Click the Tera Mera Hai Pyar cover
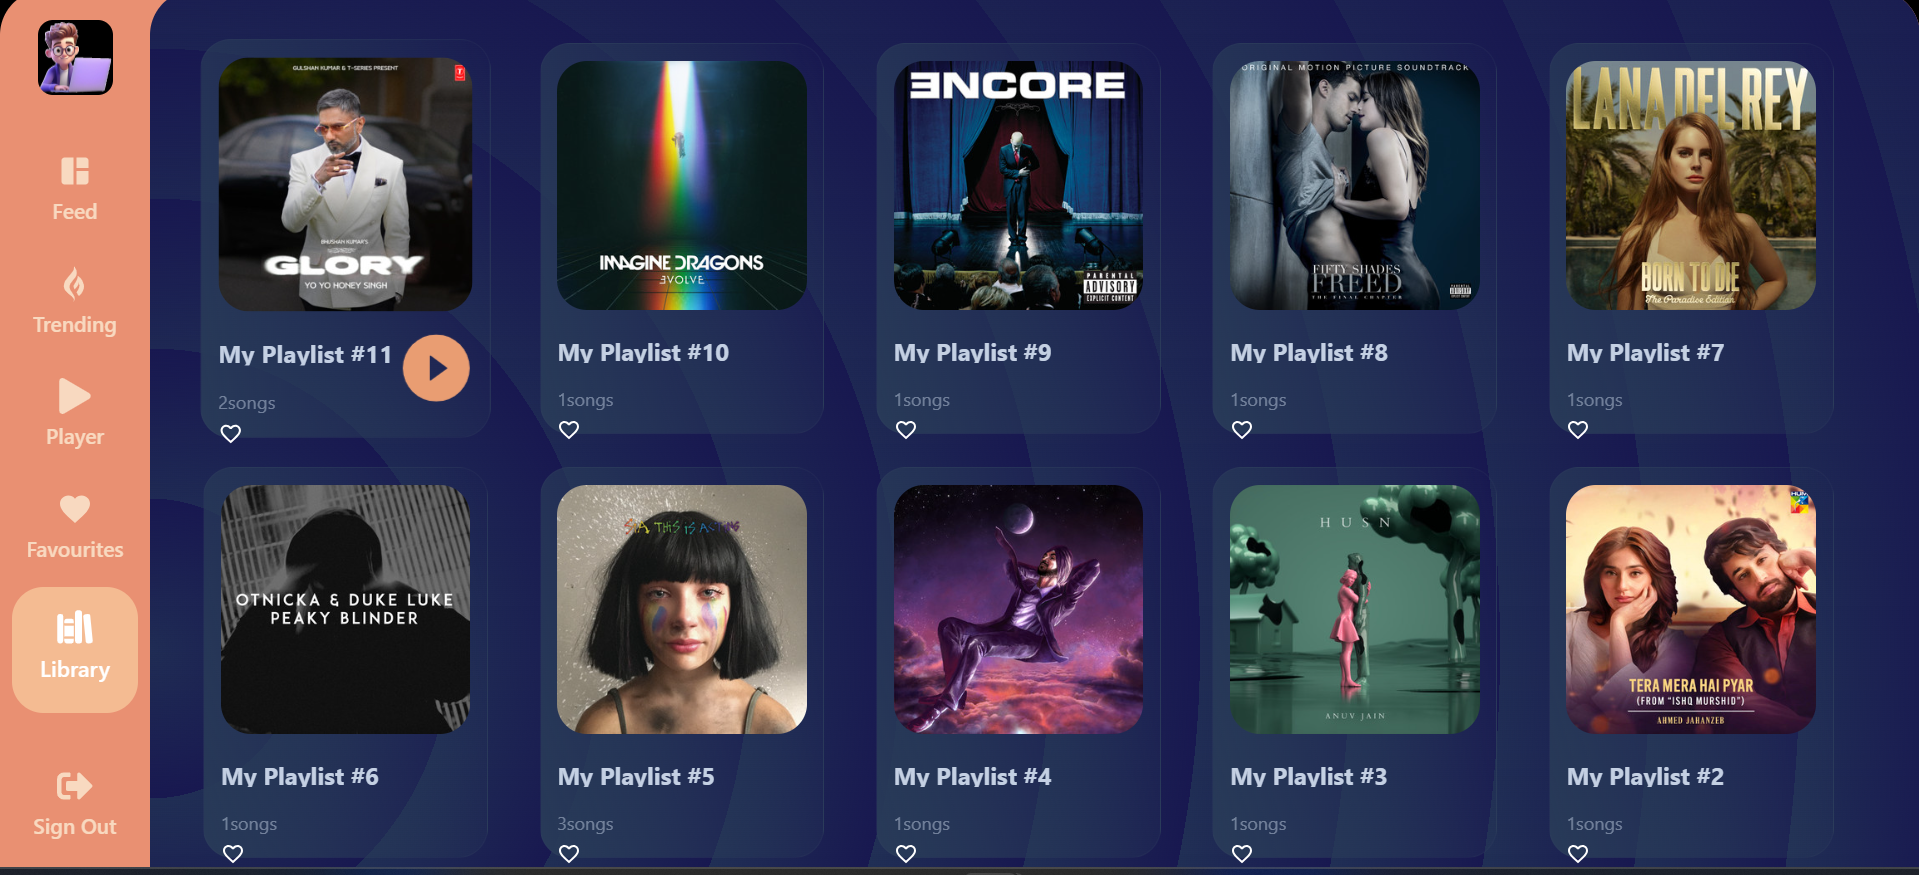 [1691, 610]
